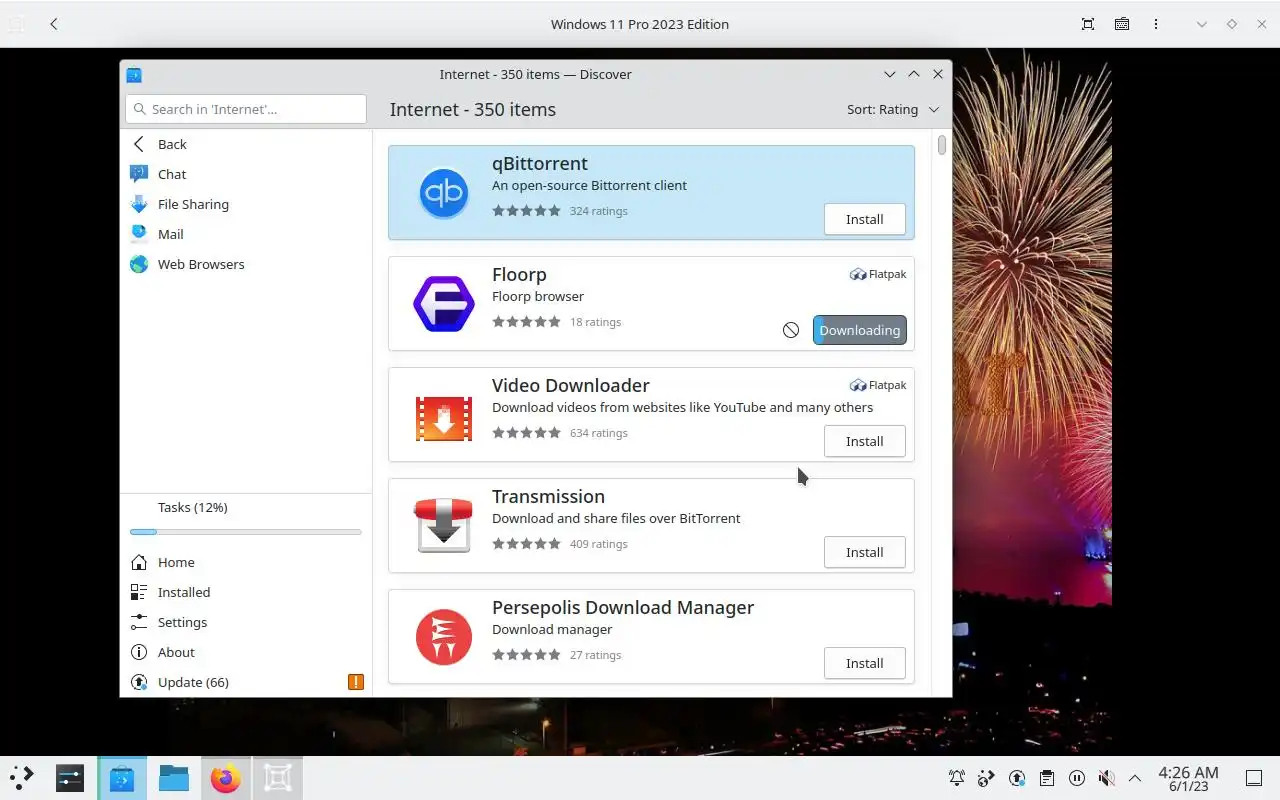Open the three-dot menu in the top bar

[x=1156, y=24]
